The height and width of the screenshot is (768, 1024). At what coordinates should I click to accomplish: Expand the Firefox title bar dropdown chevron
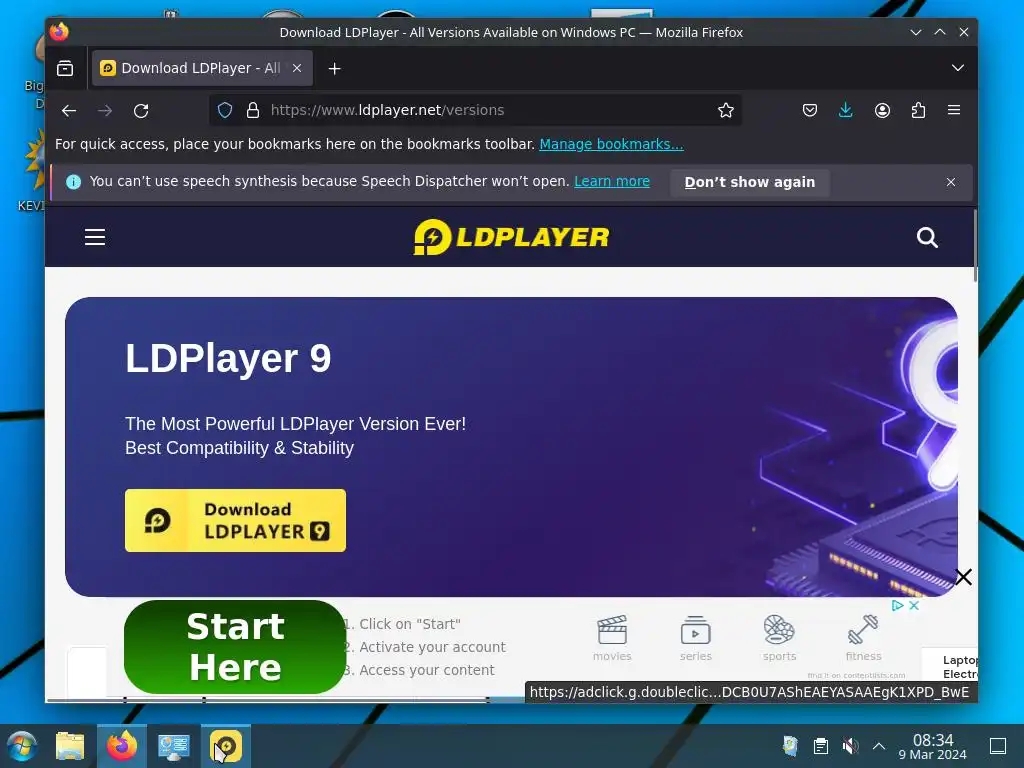(916, 32)
